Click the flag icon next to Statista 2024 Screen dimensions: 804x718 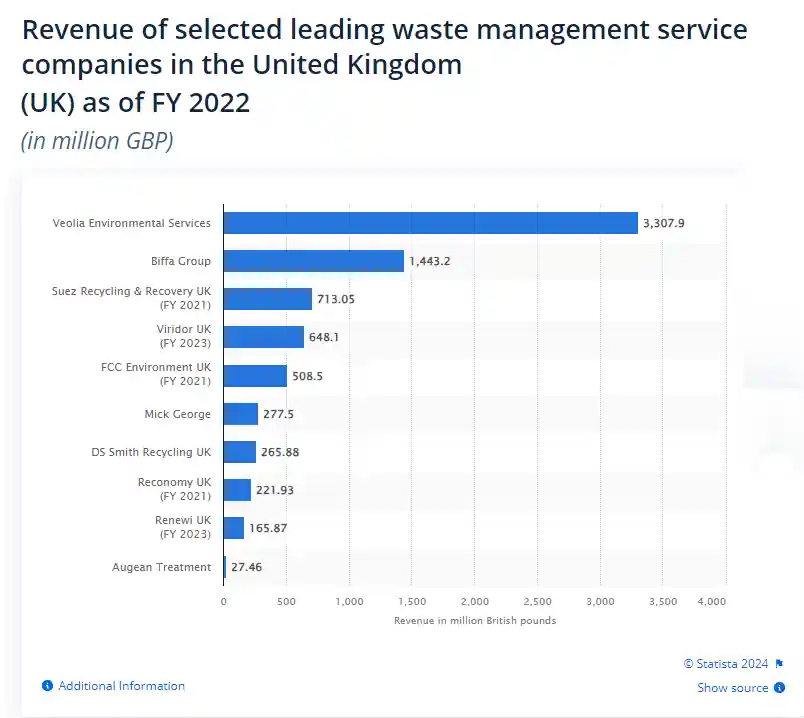click(779, 663)
